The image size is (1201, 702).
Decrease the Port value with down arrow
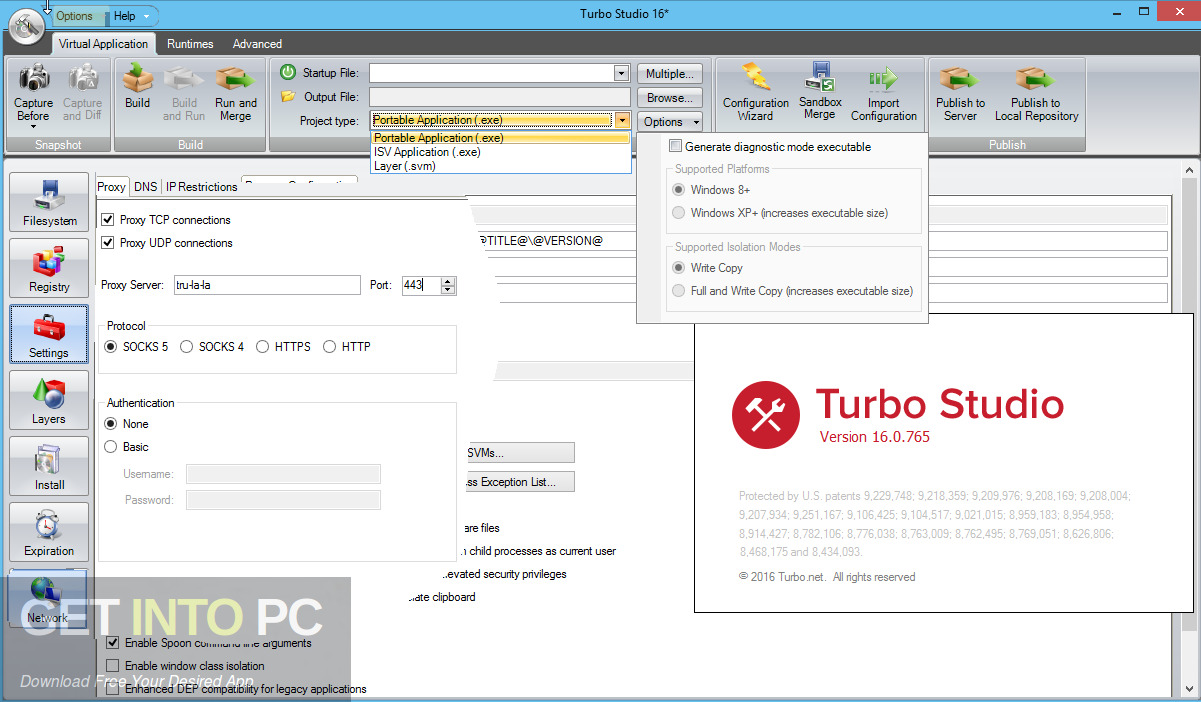pos(448,290)
